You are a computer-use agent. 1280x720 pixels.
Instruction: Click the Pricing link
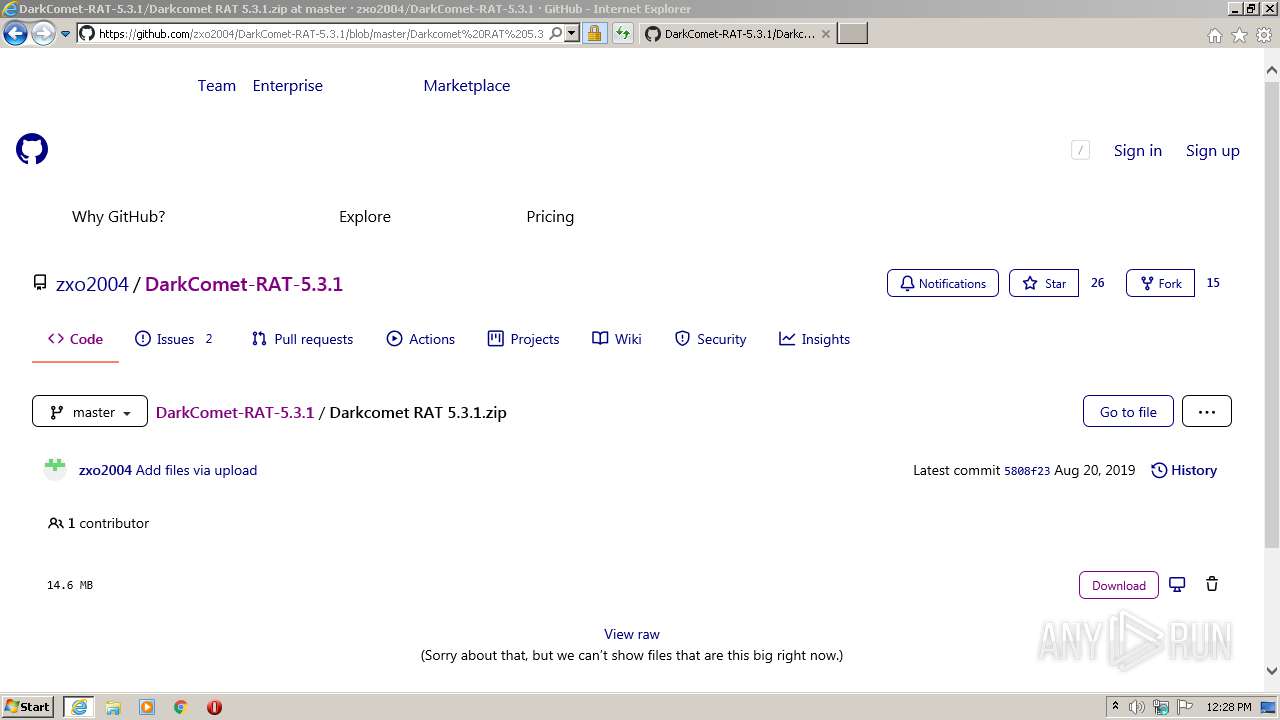click(x=550, y=216)
